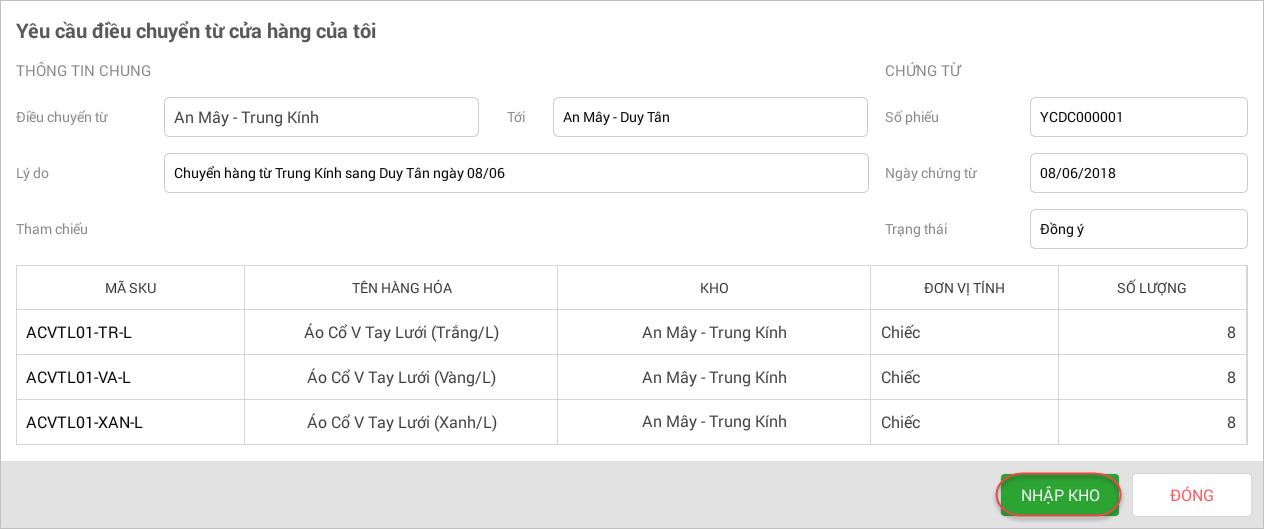Image resolution: width=1264 pixels, height=529 pixels.
Task: Click product name Áo Cổ V Tay Lưới (Trắng/L)
Action: click(x=401, y=332)
